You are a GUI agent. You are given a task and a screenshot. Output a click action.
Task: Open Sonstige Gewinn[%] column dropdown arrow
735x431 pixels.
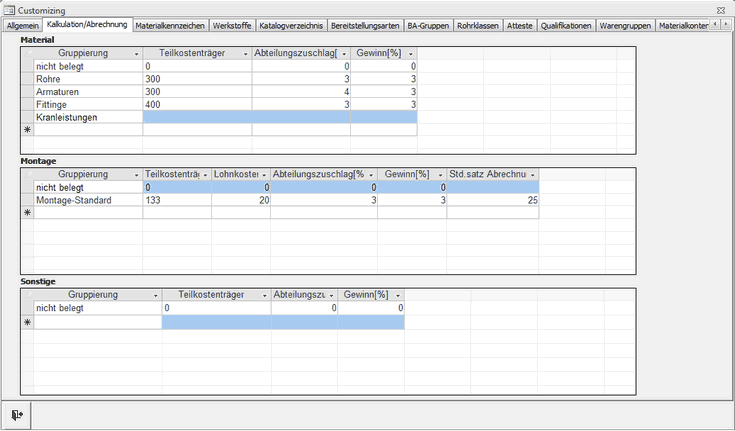[398, 296]
